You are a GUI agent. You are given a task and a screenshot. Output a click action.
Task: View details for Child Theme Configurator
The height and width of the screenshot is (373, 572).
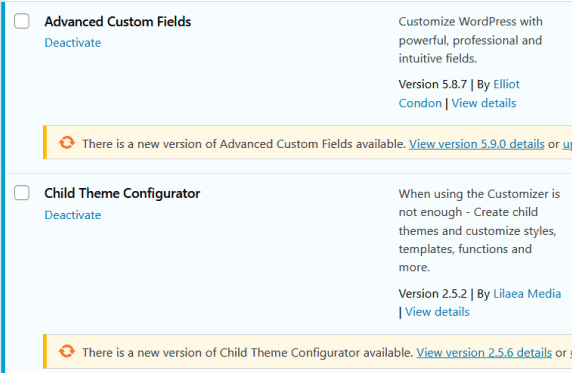[x=437, y=312]
